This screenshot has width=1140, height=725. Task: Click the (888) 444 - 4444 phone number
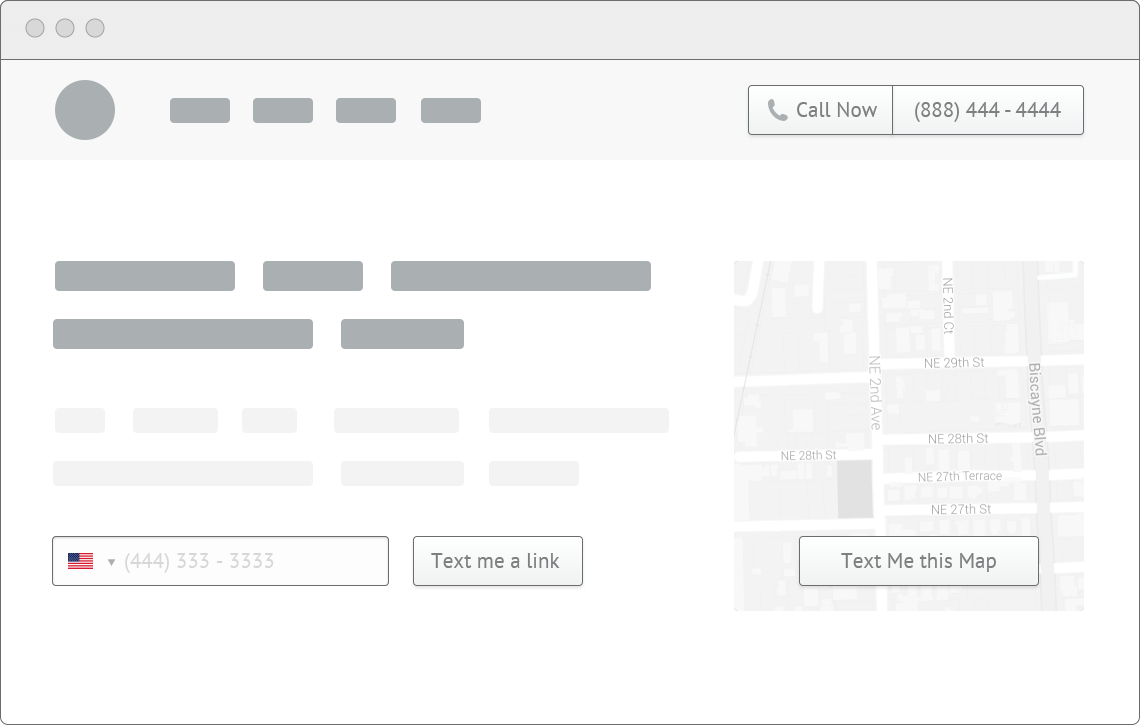click(x=988, y=109)
